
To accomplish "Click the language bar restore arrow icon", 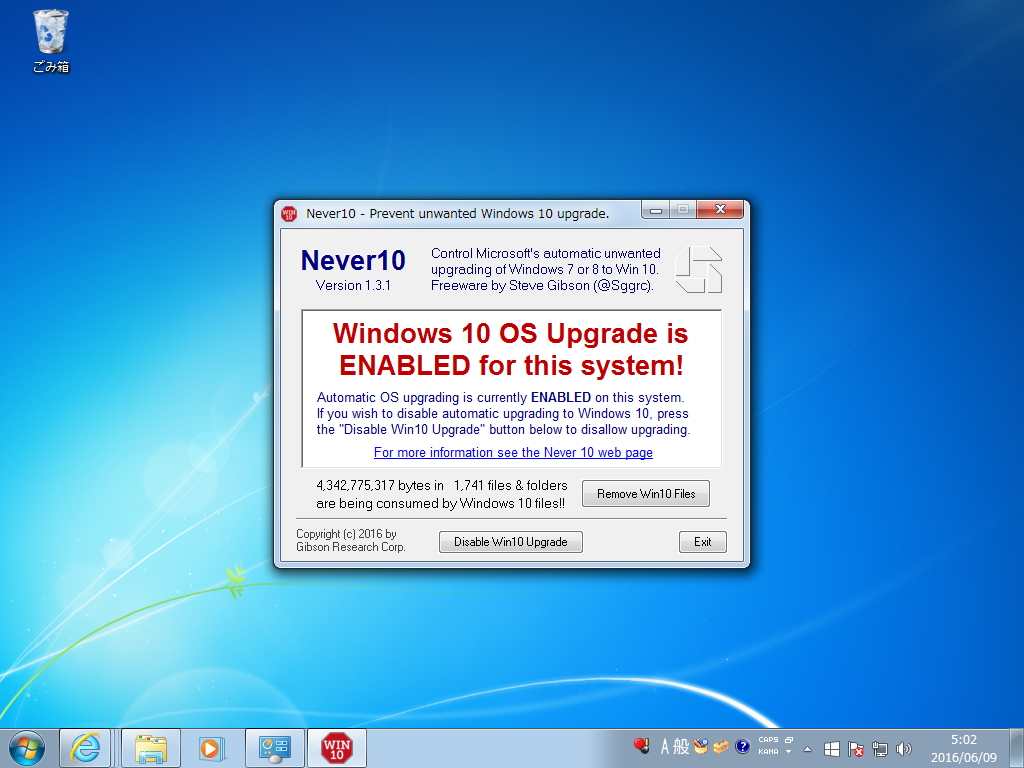I will (788, 740).
